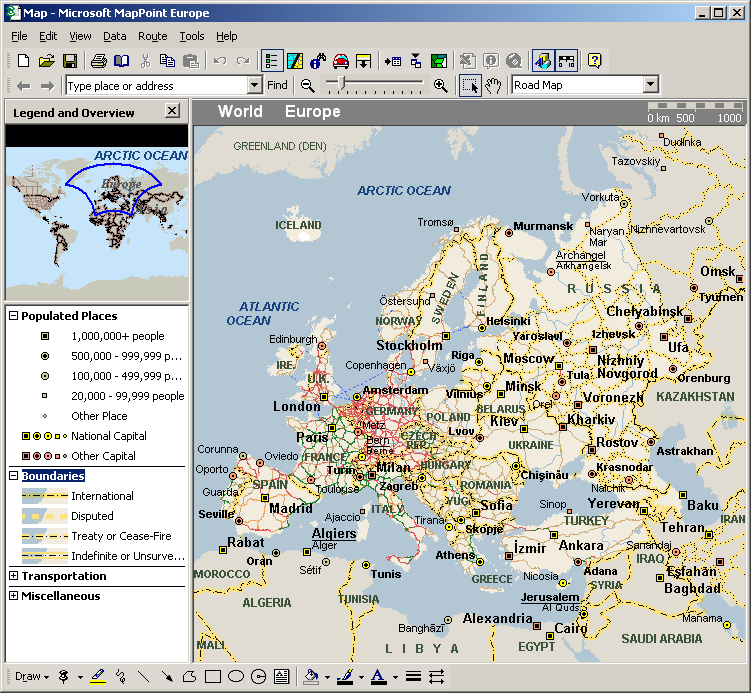
Task: Click the Zoom Out magnifier icon
Action: (x=307, y=86)
